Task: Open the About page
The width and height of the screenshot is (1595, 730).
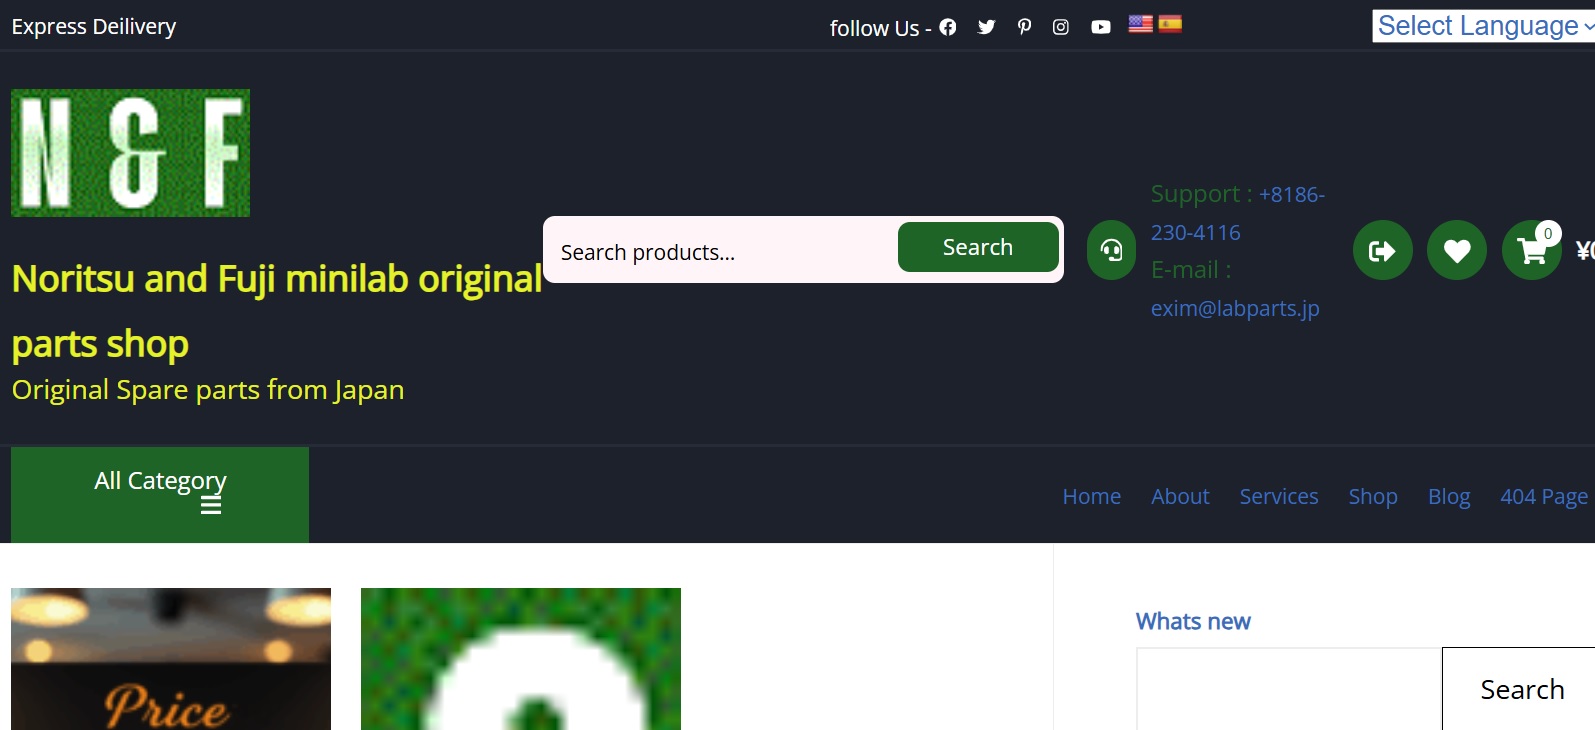Action: (x=1180, y=497)
